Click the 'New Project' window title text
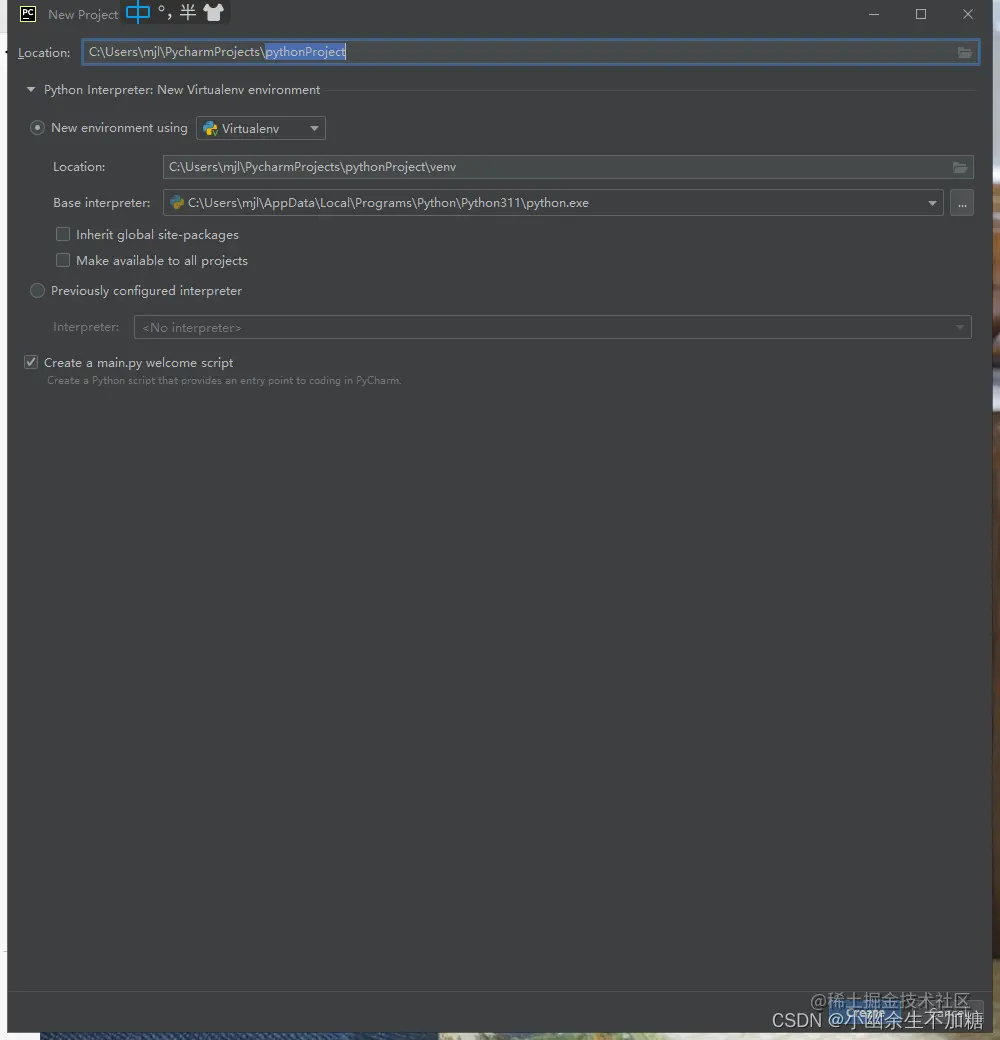The image size is (1000, 1040). (83, 15)
